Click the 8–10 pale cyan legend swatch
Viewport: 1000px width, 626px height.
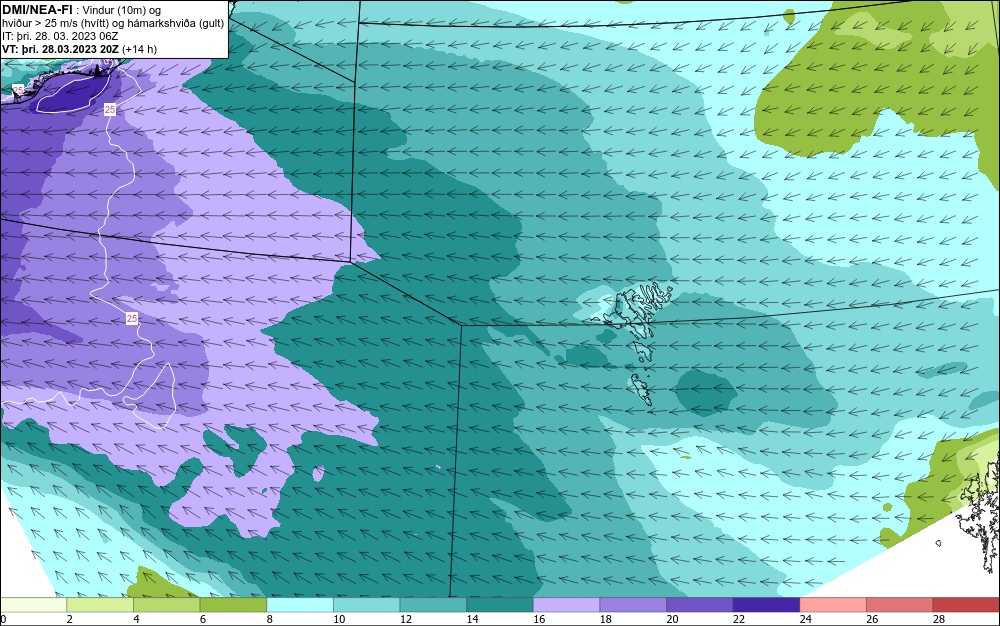click(x=300, y=605)
